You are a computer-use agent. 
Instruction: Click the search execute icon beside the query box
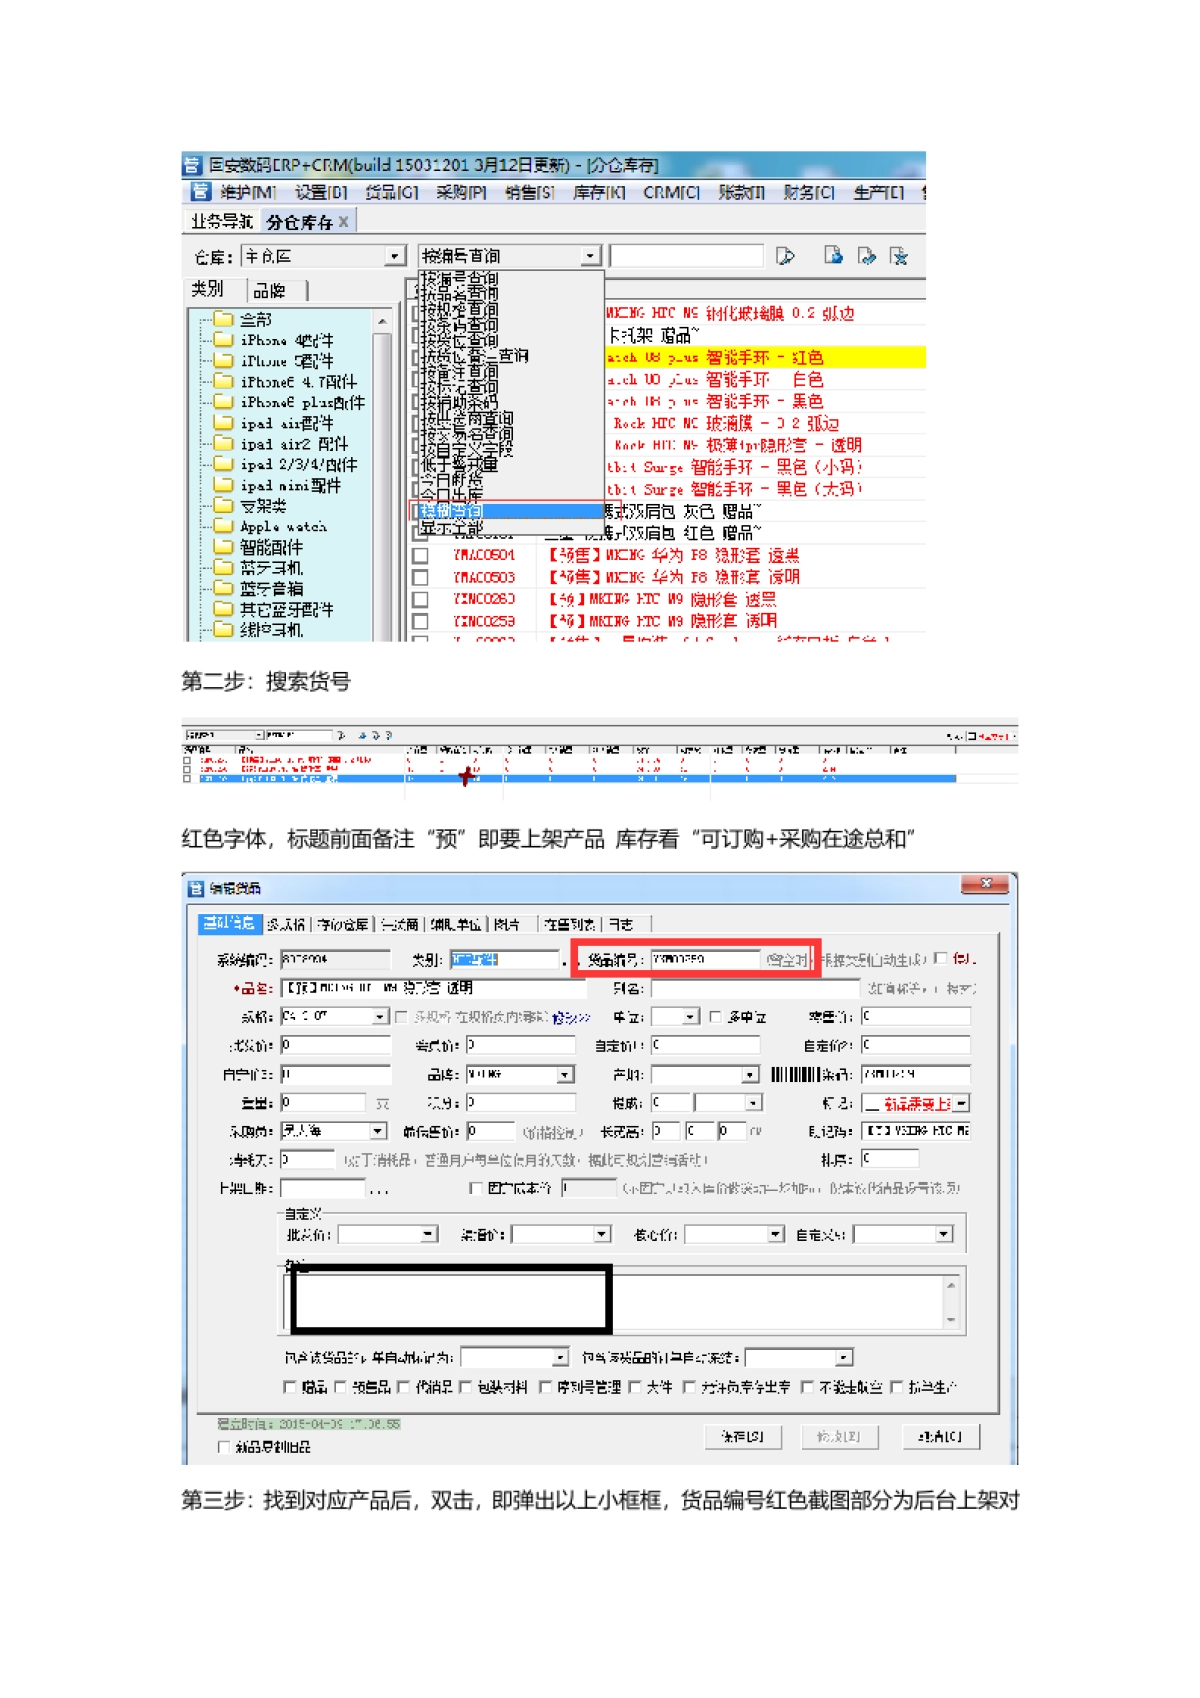click(785, 256)
